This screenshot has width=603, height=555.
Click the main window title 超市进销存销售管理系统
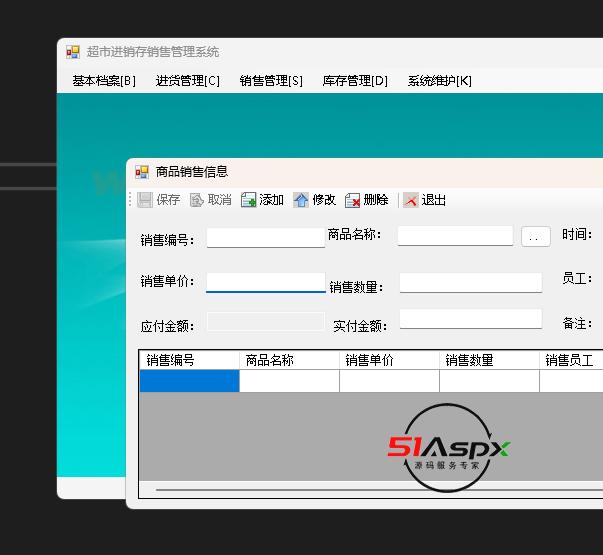click(153, 52)
